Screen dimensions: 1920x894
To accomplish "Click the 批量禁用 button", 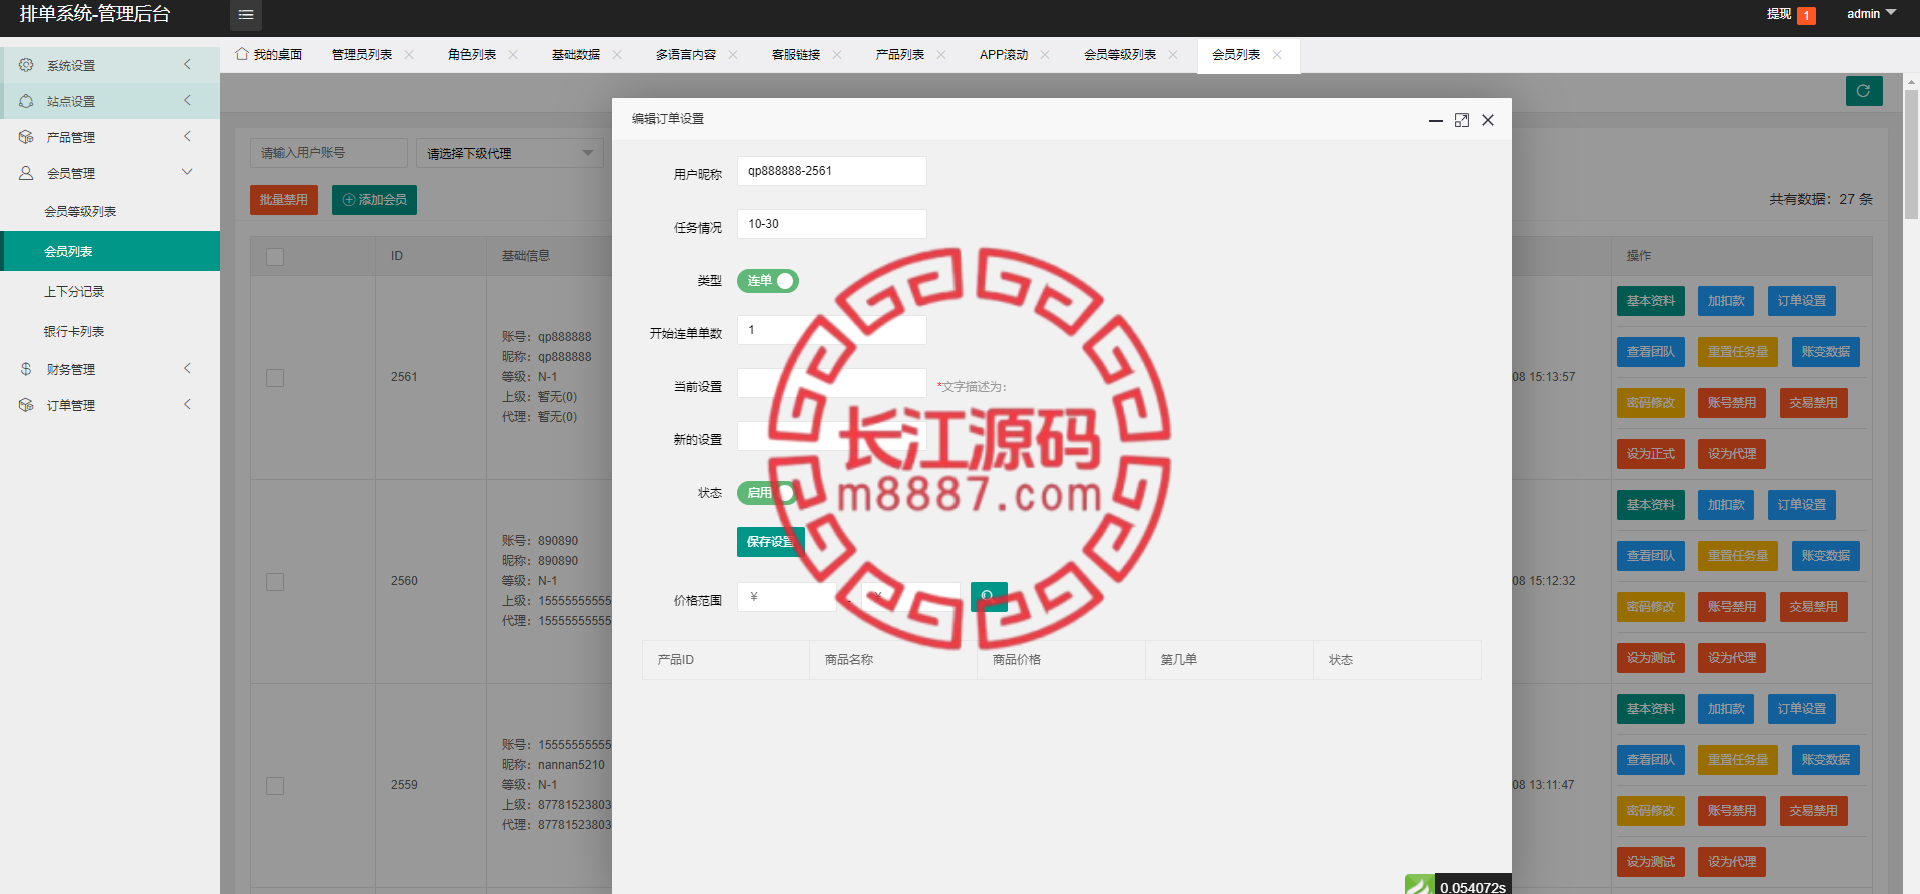I will coord(284,200).
